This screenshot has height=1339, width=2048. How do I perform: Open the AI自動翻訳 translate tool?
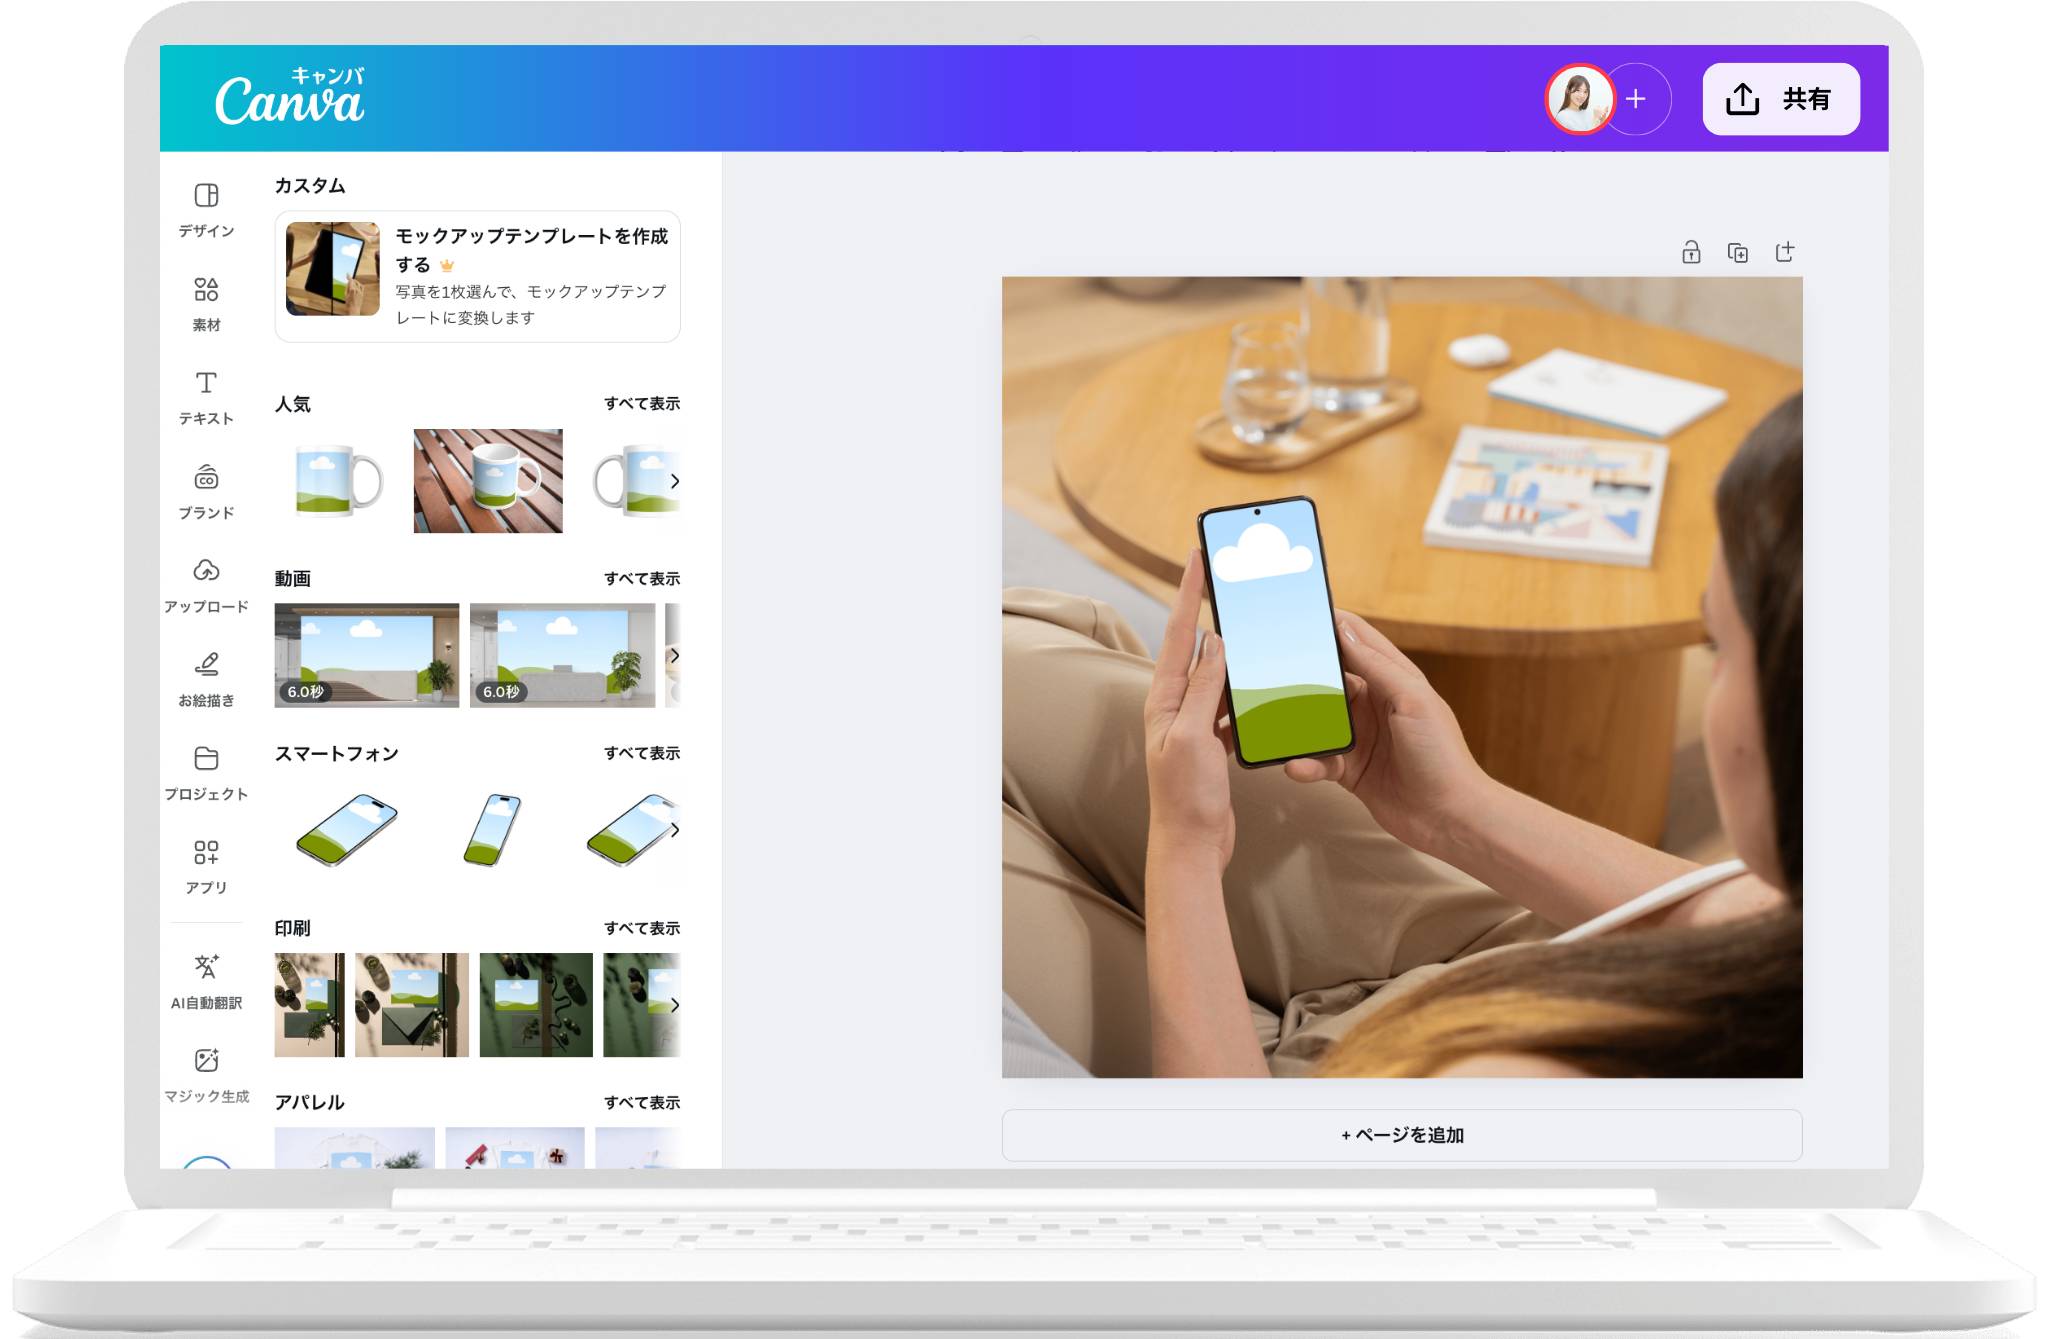tap(206, 979)
